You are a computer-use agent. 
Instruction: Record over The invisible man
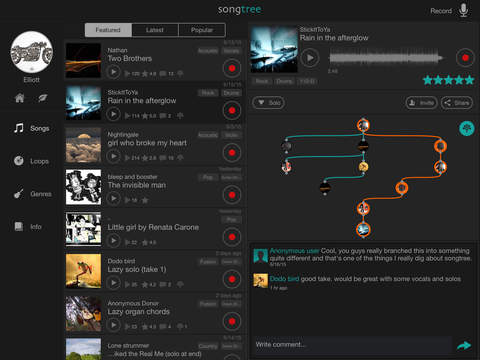tap(232, 195)
